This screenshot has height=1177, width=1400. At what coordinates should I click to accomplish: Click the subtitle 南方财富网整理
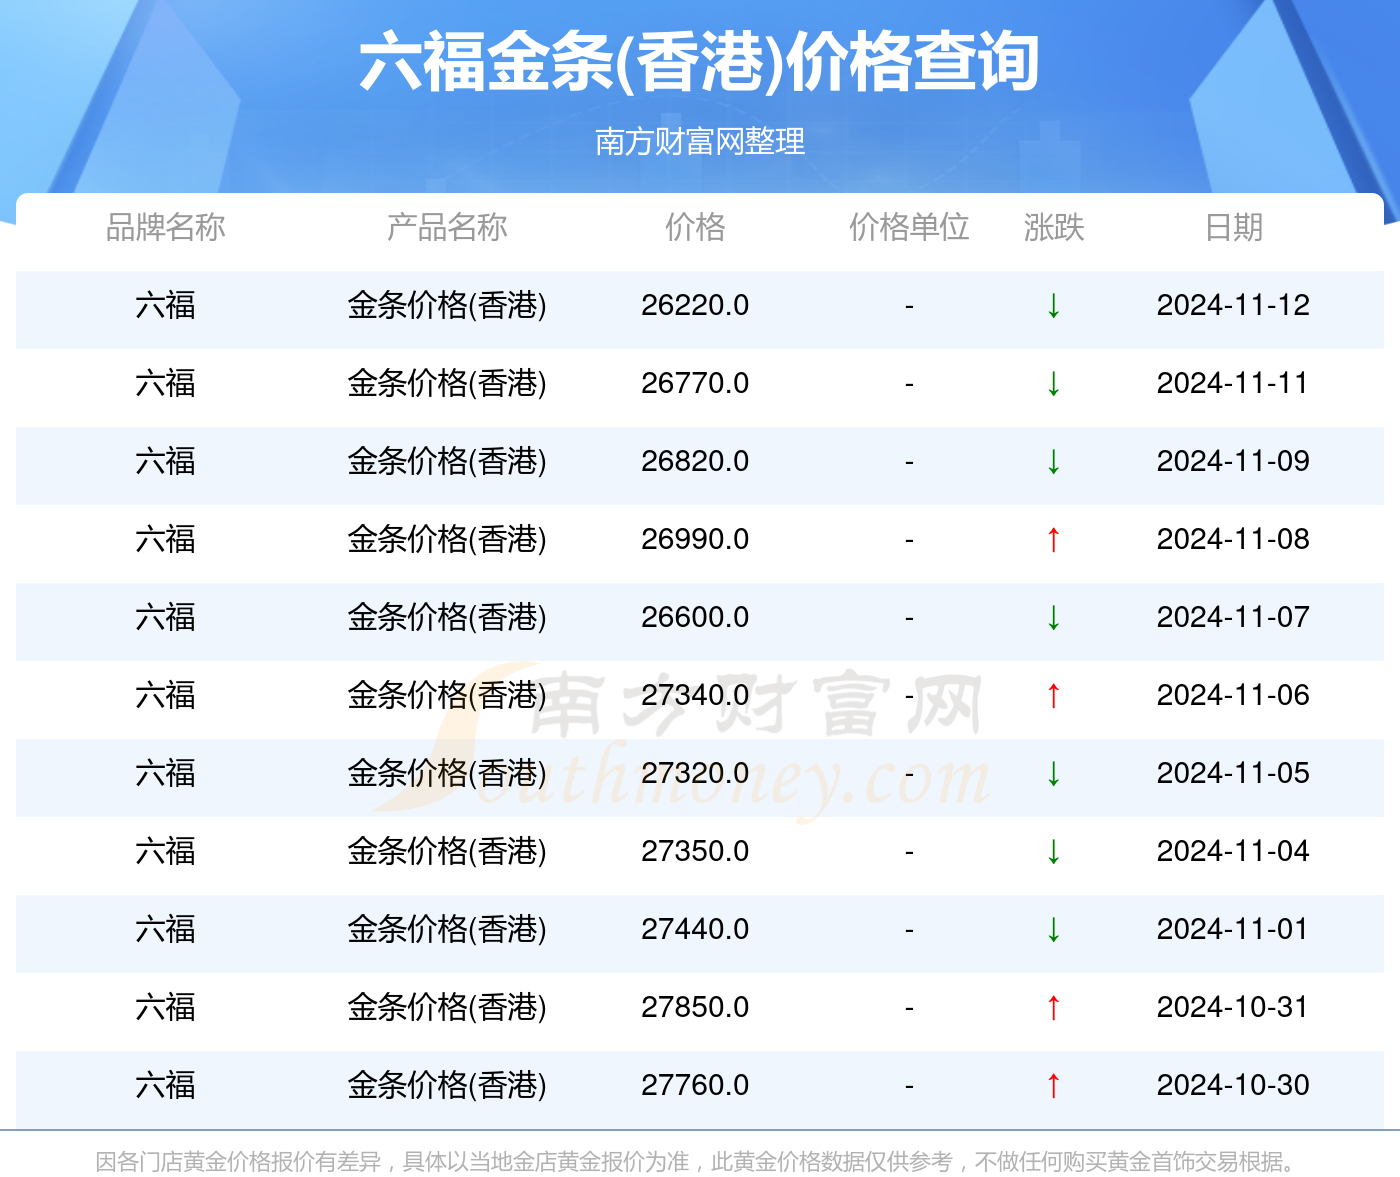point(700,141)
